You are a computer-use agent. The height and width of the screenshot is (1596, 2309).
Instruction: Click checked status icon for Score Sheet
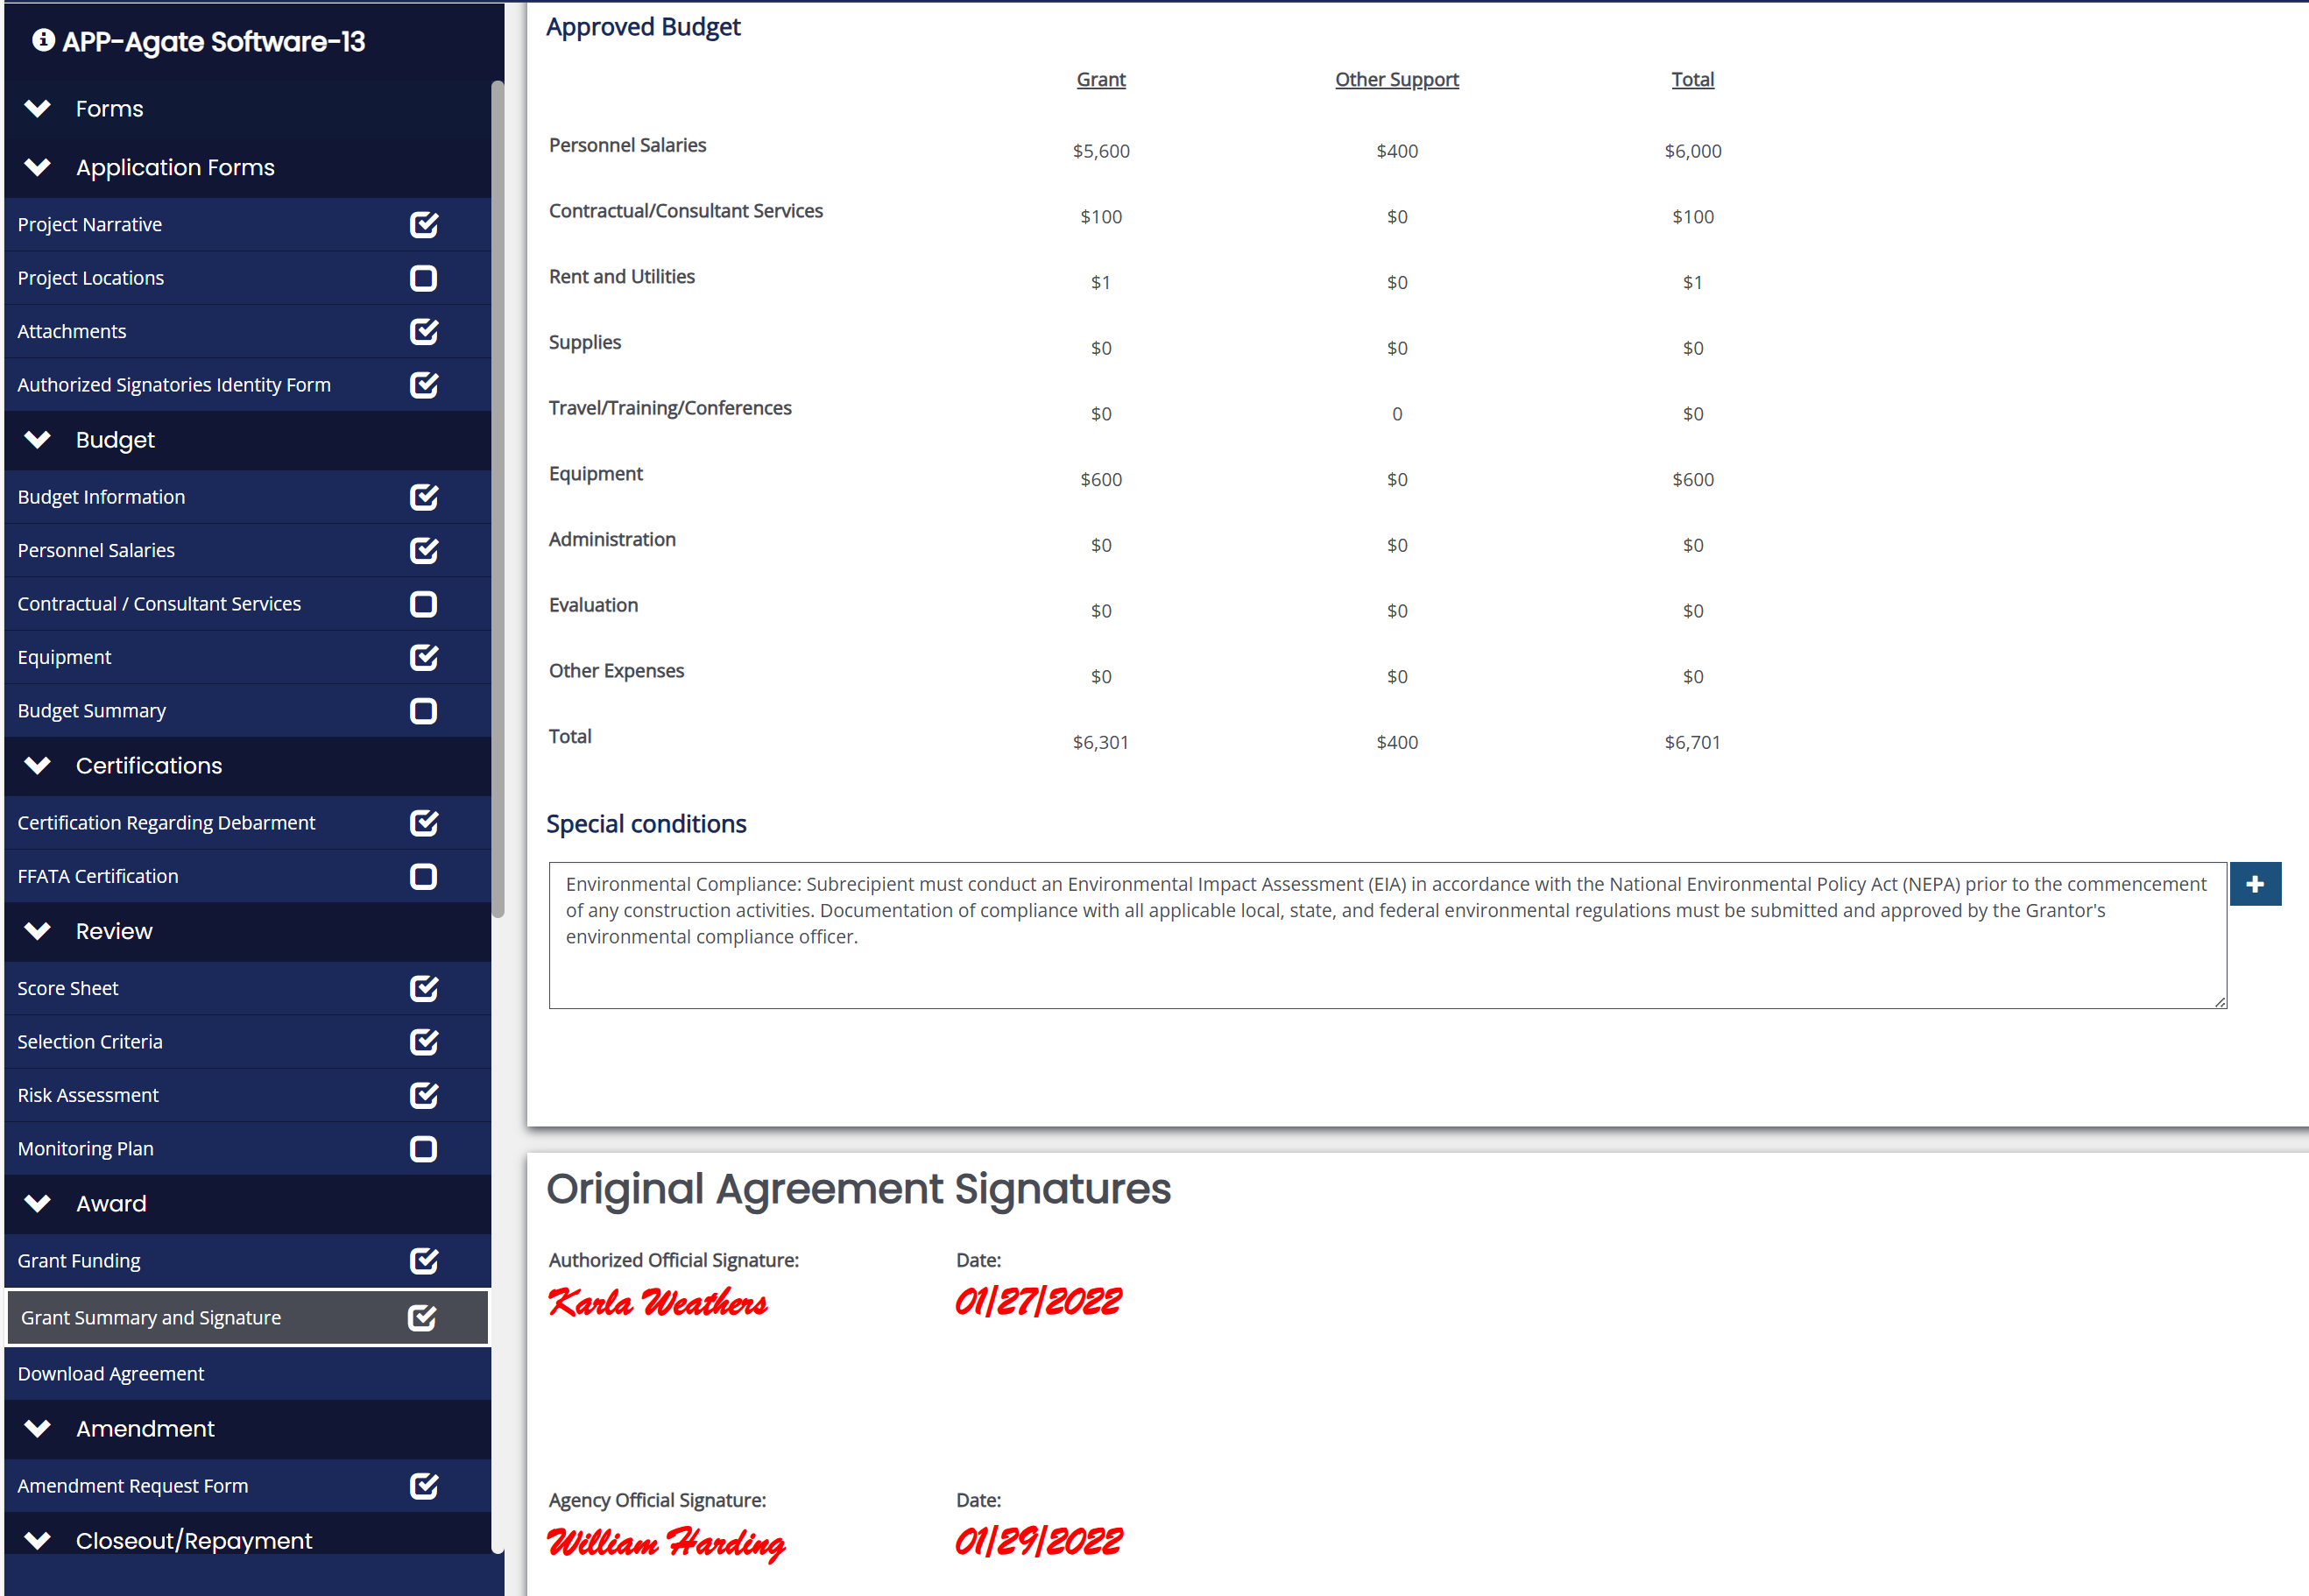tap(424, 988)
